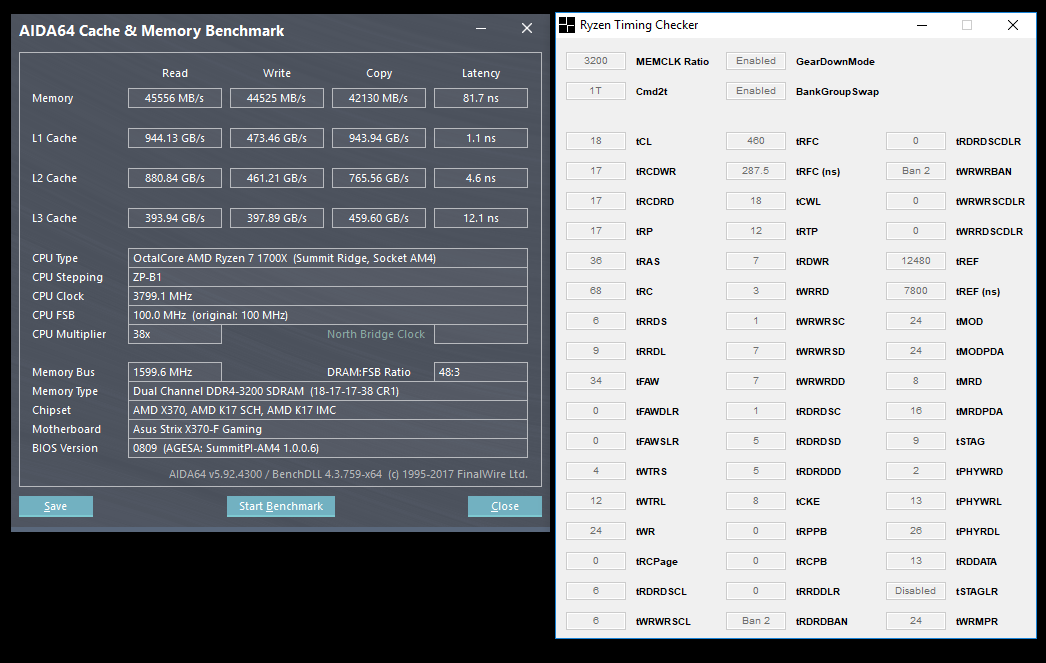Click the tCWL value field
Screen dimensions: 1046x663
click(x=756, y=201)
